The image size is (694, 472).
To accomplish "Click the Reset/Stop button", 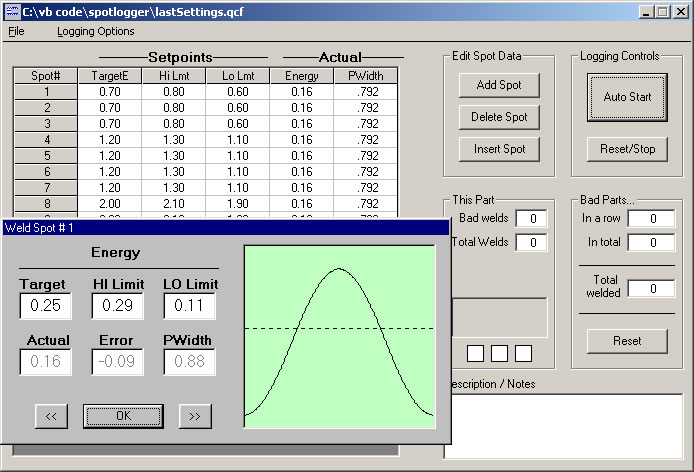I will click(x=627, y=149).
